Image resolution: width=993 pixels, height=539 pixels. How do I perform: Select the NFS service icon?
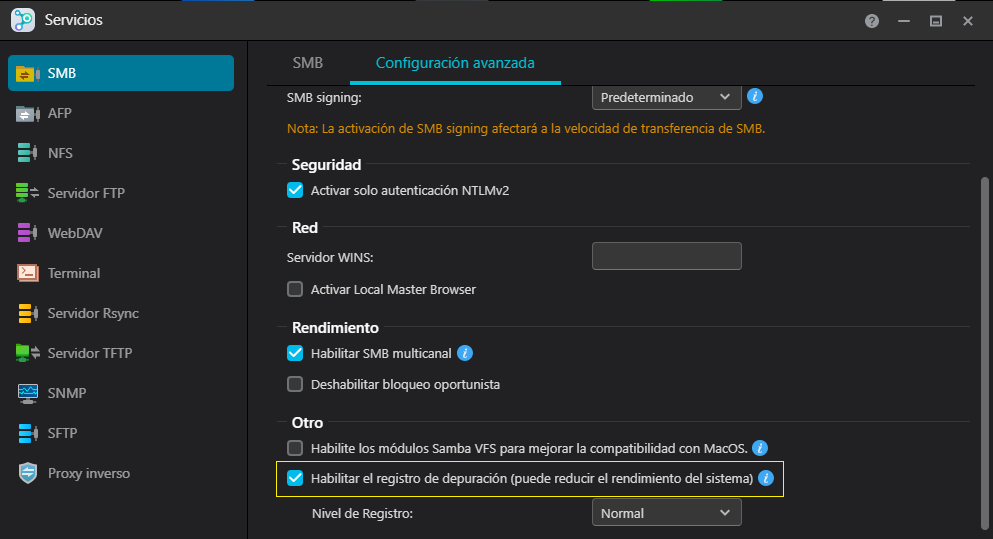[x=27, y=153]
